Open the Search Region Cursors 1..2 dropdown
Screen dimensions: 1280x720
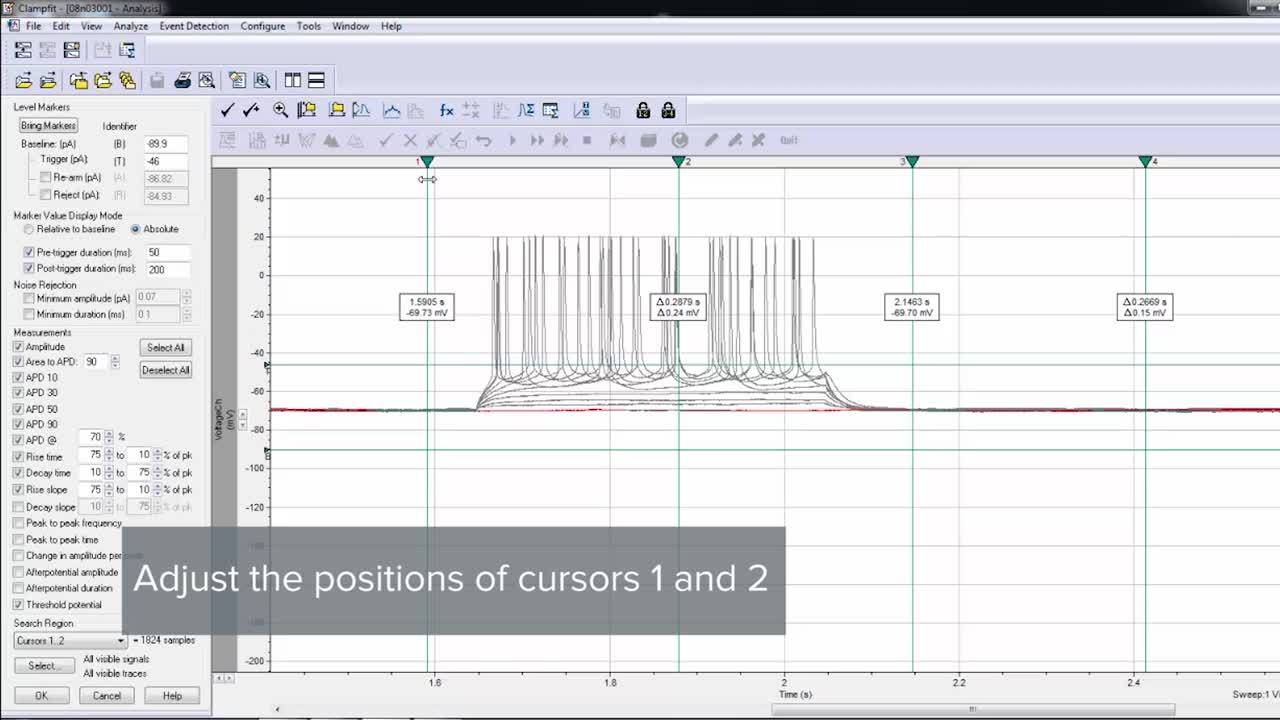click(x=70, y=640)
